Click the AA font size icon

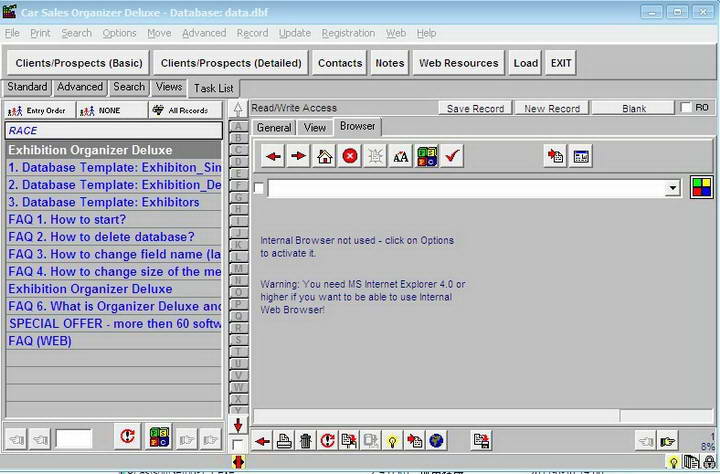coord(400,157)
